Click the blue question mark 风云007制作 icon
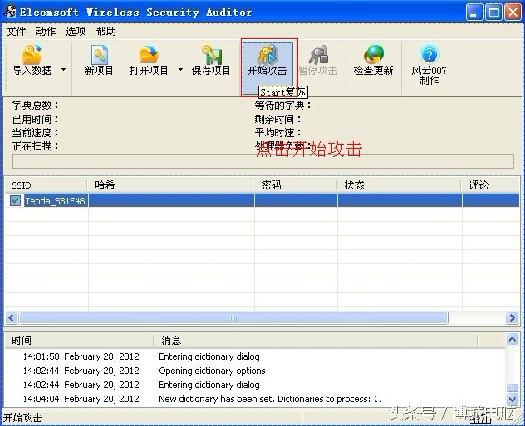This screenshot has width=525, height=426. pos(429,55)
